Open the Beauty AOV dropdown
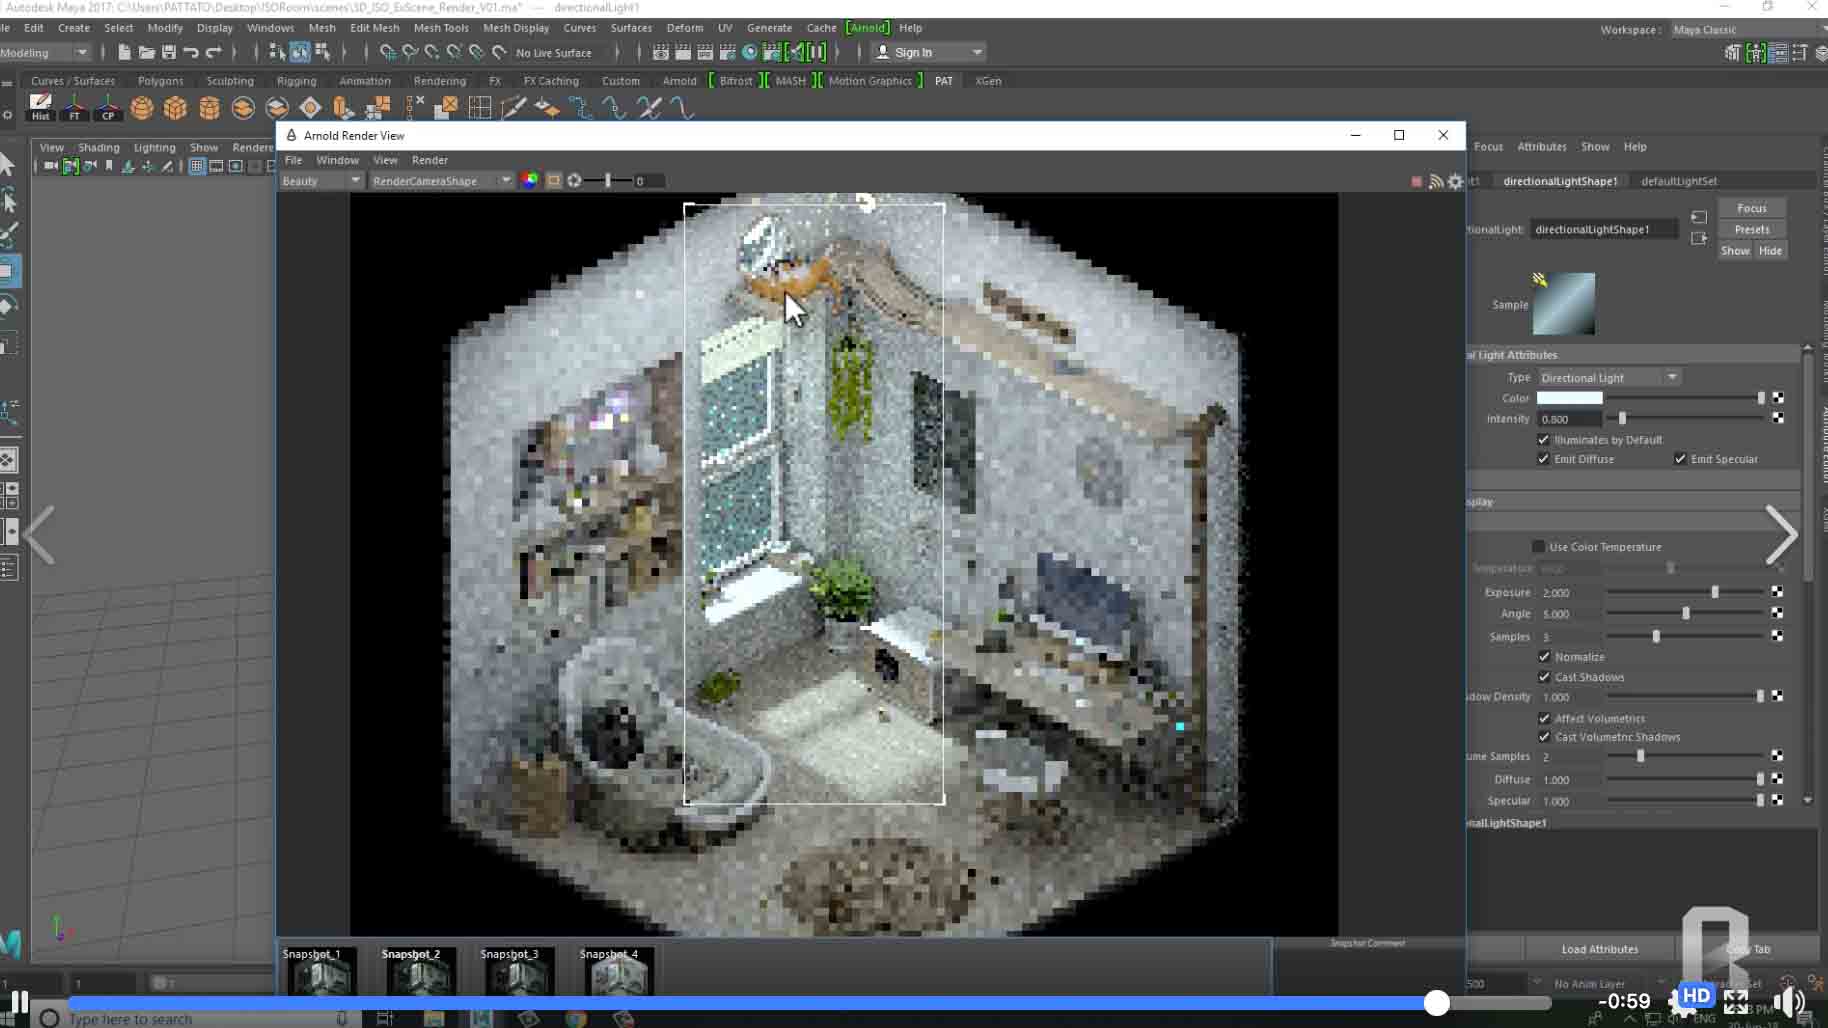Screen dimensions: 1828x1028 coord(321,181)
